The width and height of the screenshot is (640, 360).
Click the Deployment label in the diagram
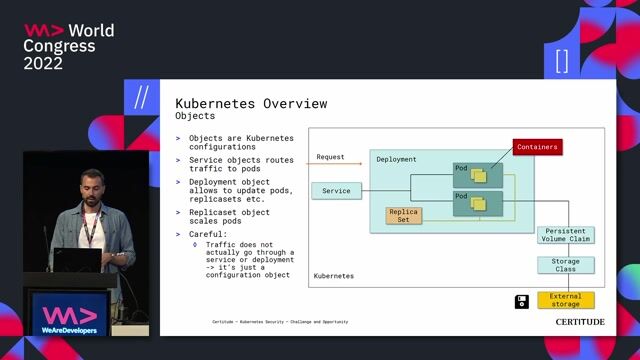coord(396,159)
